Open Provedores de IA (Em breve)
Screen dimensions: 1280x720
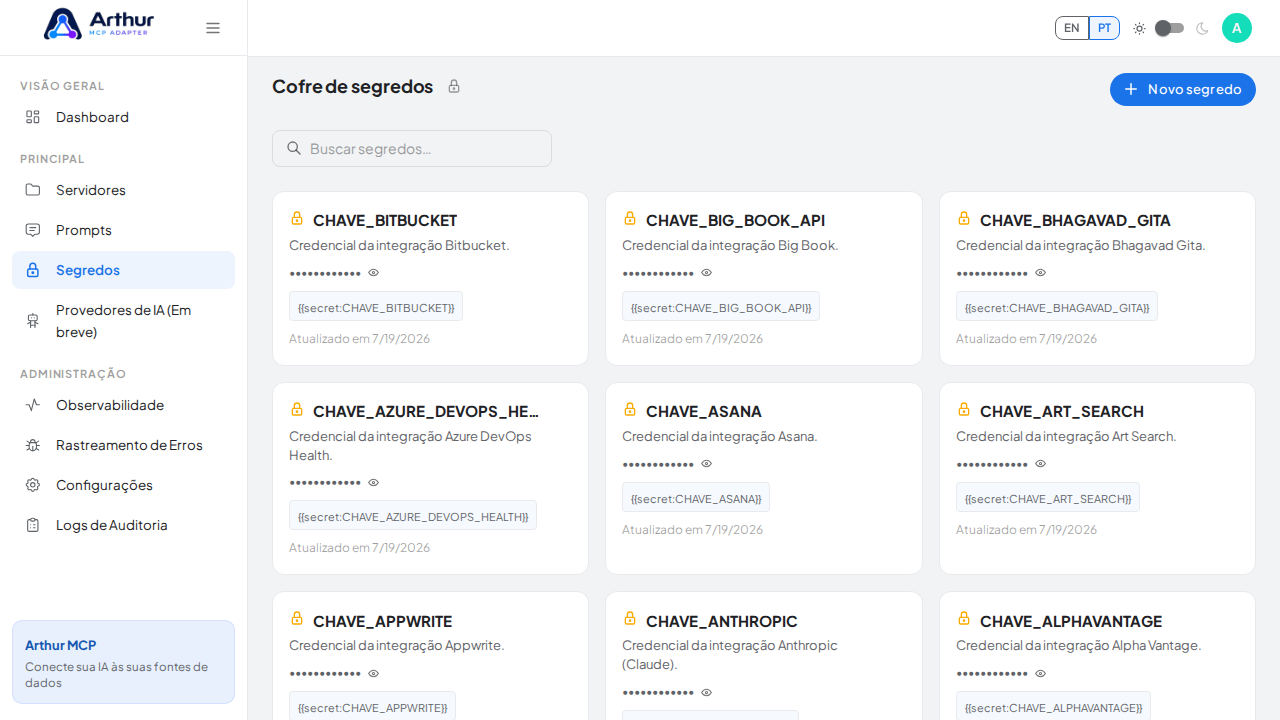click(123, 321)
